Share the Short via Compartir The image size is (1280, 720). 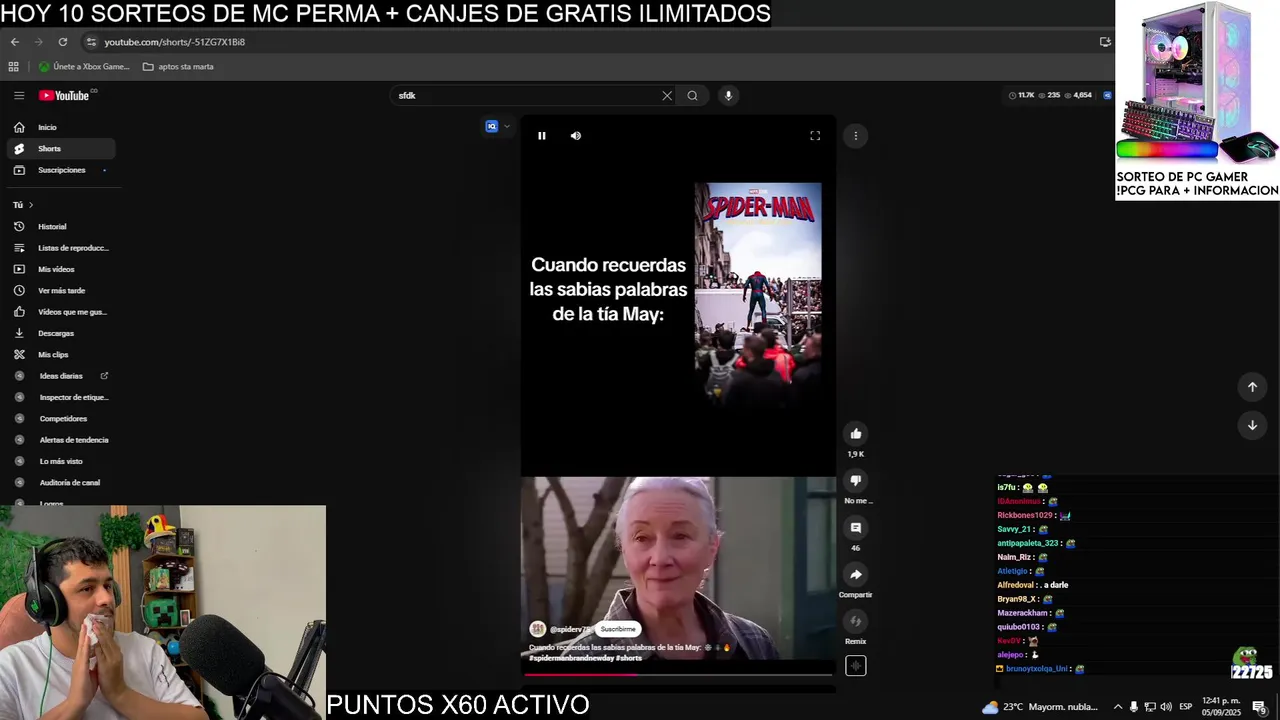click(856, 575)
